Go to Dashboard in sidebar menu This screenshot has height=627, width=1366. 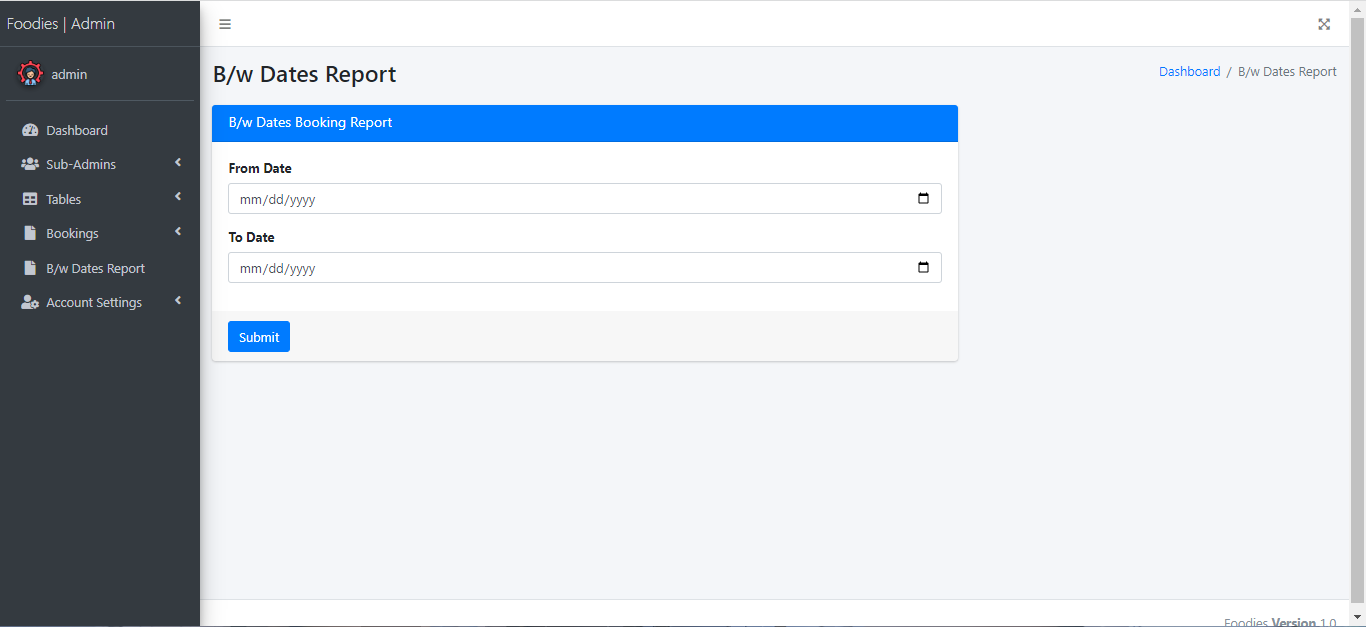[x=77, y=131]
